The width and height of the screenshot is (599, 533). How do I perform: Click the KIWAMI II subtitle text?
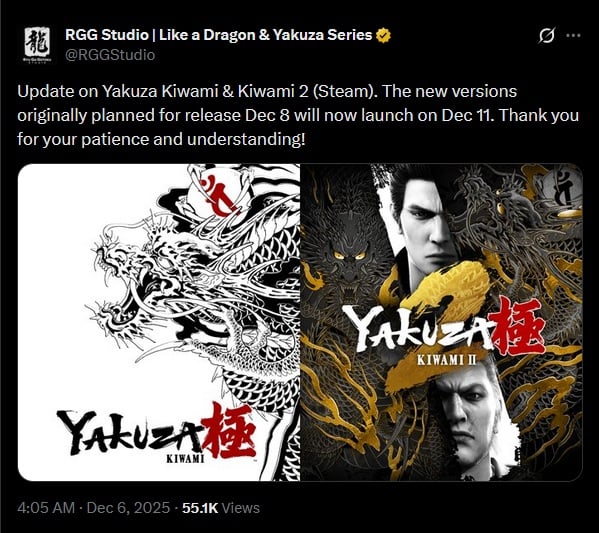click(447, 360)
